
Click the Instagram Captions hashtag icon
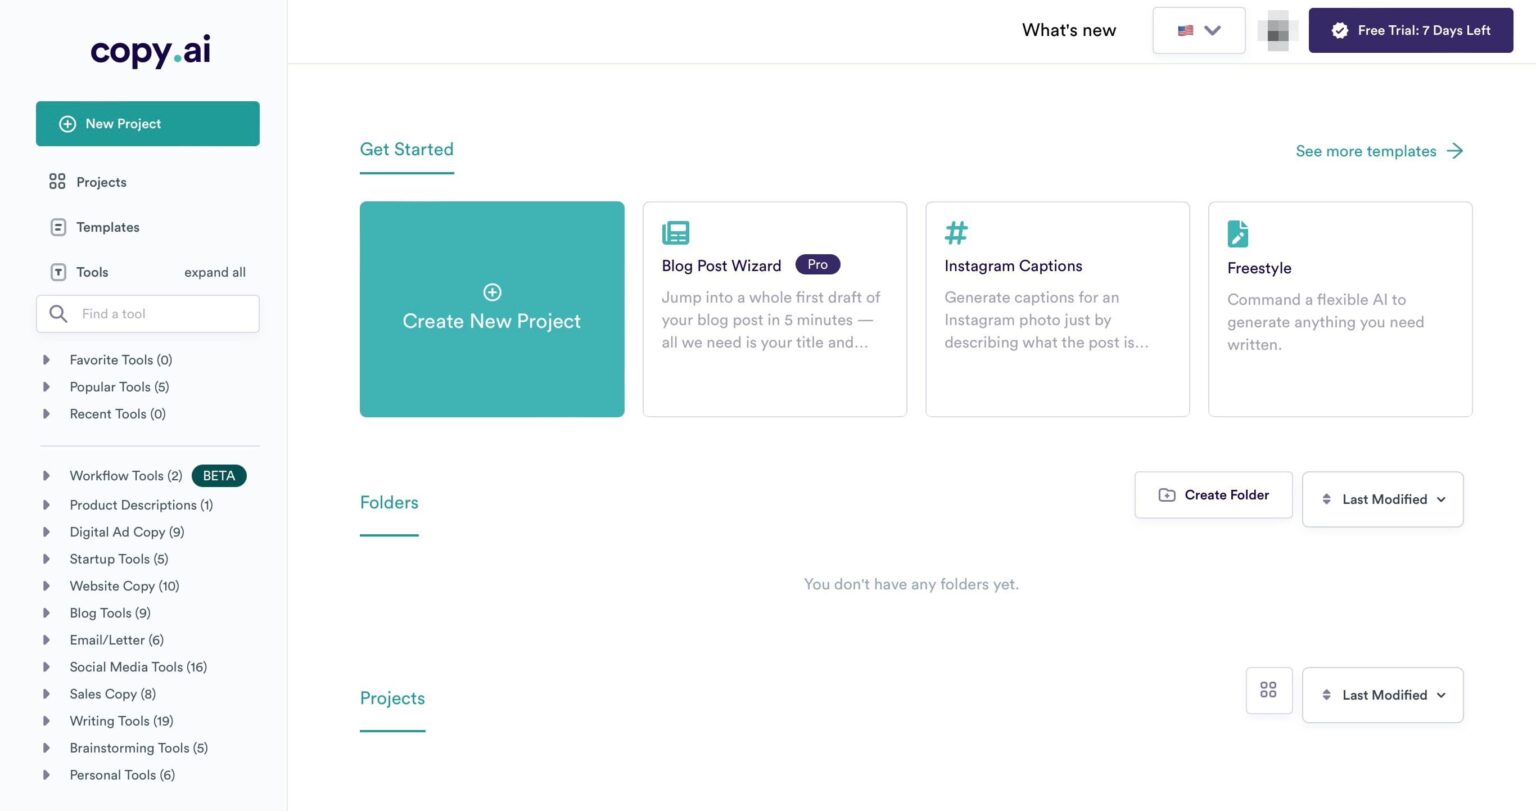956,233
